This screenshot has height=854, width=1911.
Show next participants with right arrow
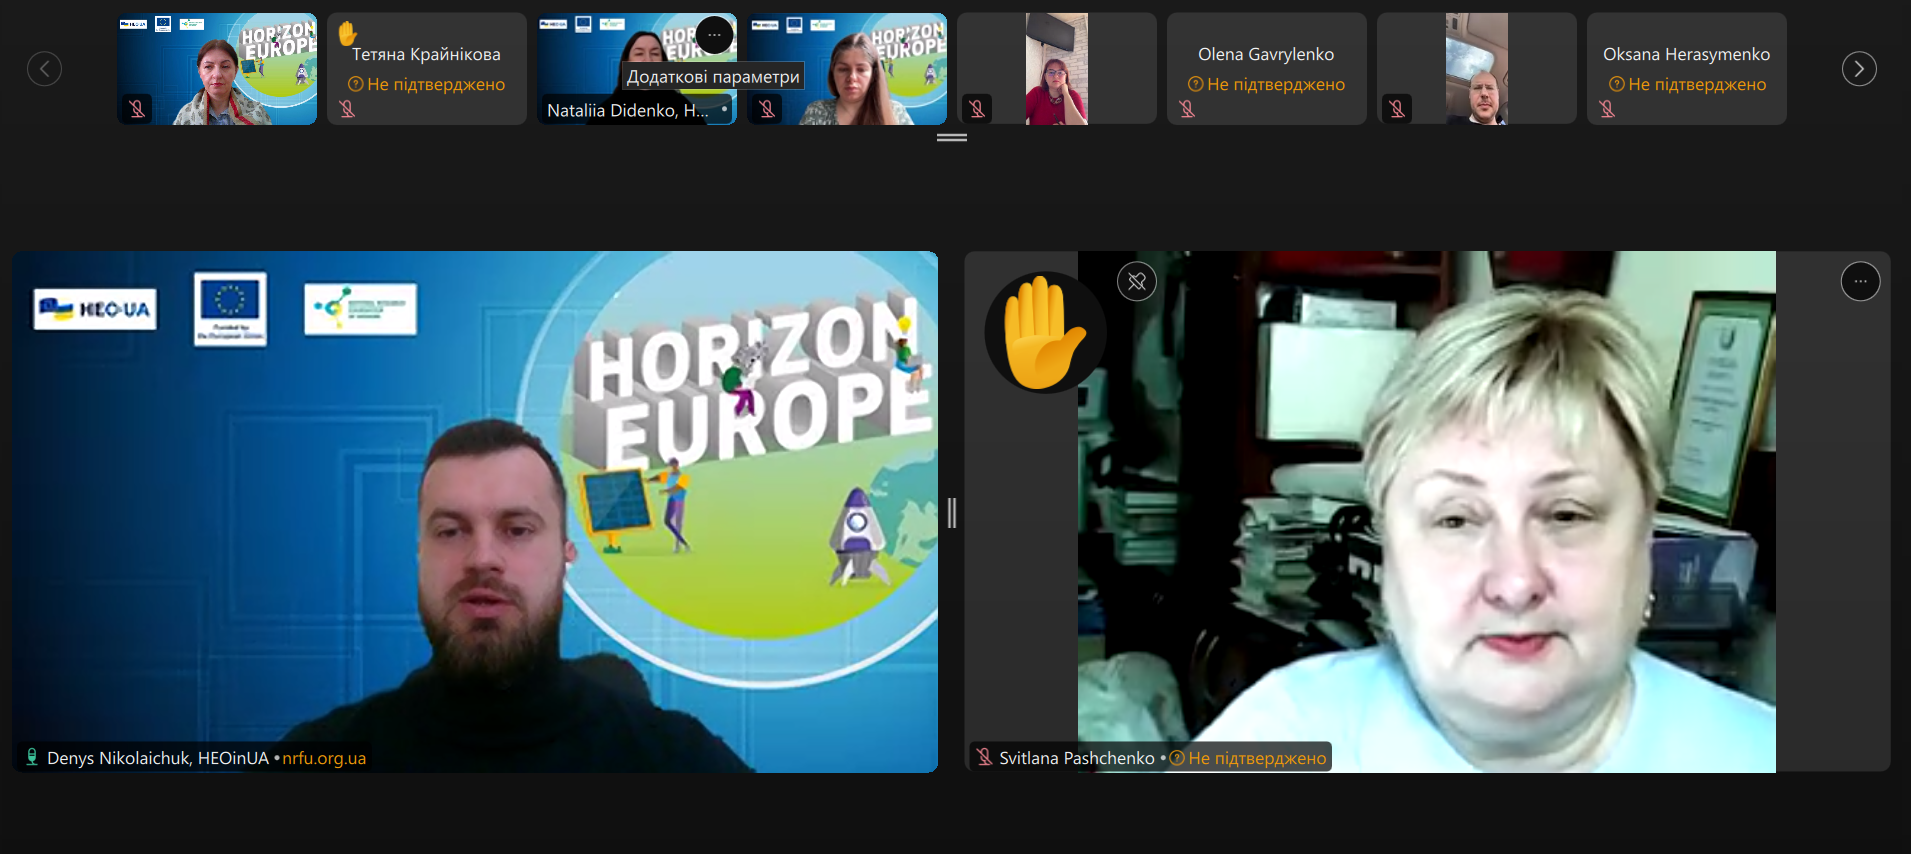point(1858,69)
